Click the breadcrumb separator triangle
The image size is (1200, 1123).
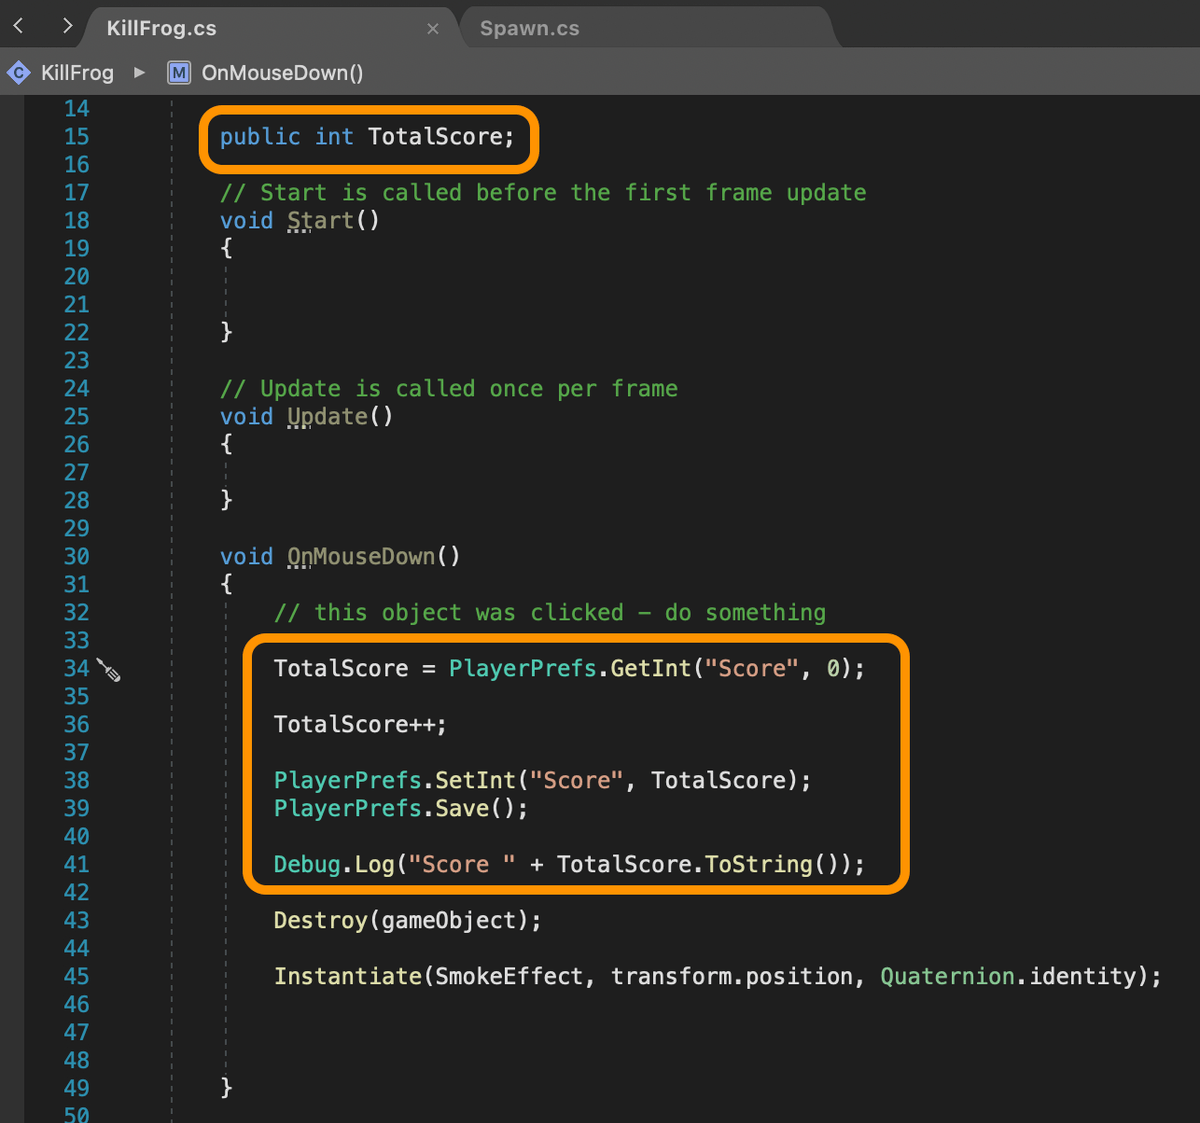(x=140, y=73)
